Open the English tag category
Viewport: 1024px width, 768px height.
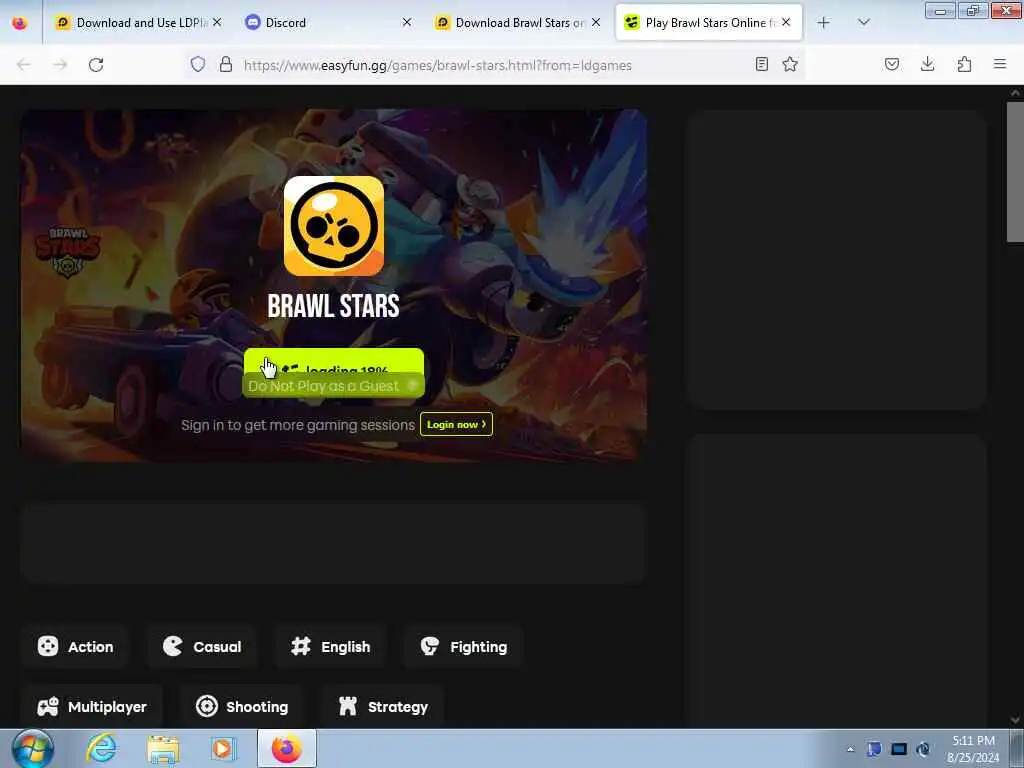(x=330, y=647)
